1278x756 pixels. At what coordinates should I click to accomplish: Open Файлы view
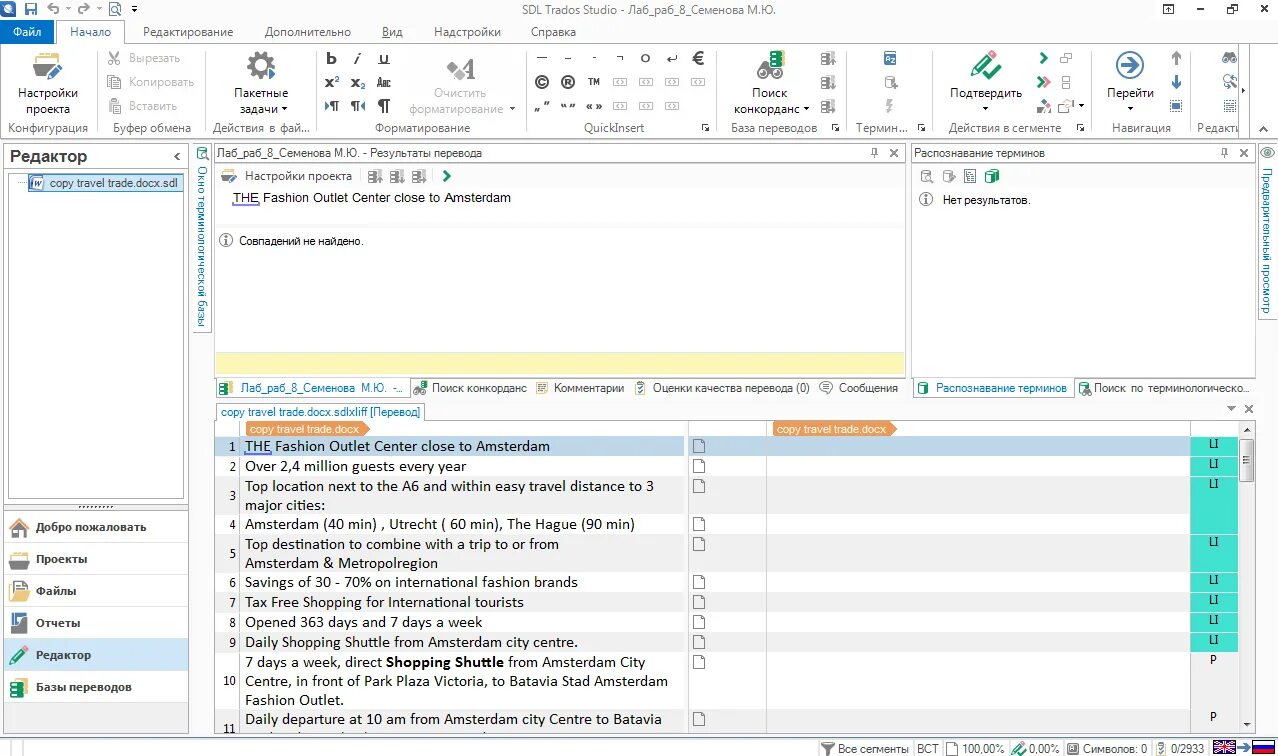click(94, 591)
